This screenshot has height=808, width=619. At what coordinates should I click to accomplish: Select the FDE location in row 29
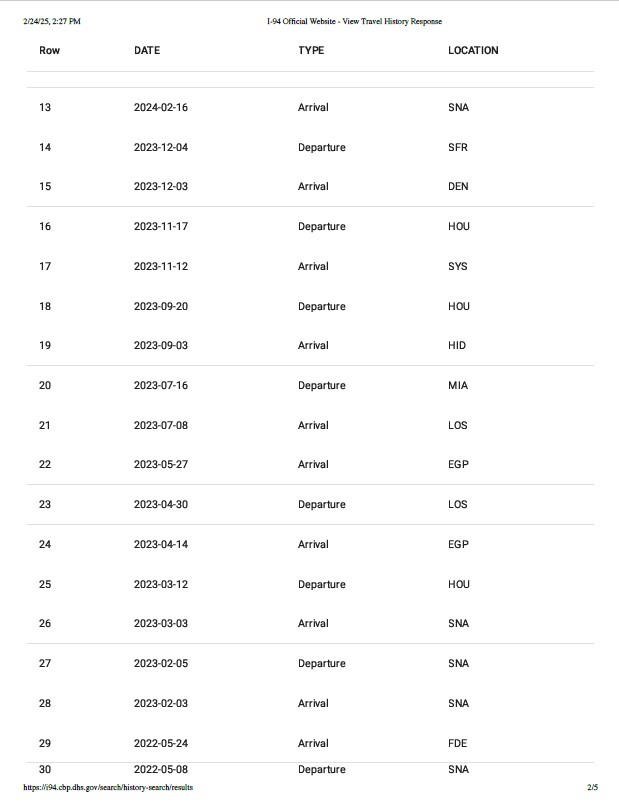tap(458, 743)
